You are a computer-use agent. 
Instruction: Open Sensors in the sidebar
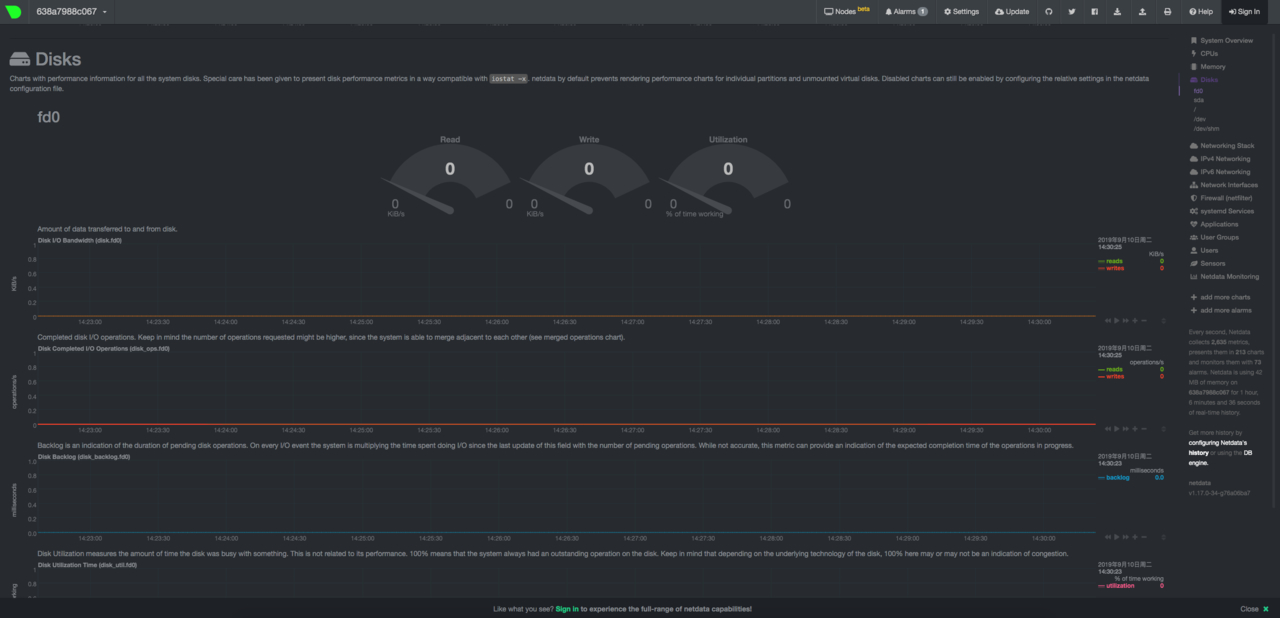(x=1207, y=263)
